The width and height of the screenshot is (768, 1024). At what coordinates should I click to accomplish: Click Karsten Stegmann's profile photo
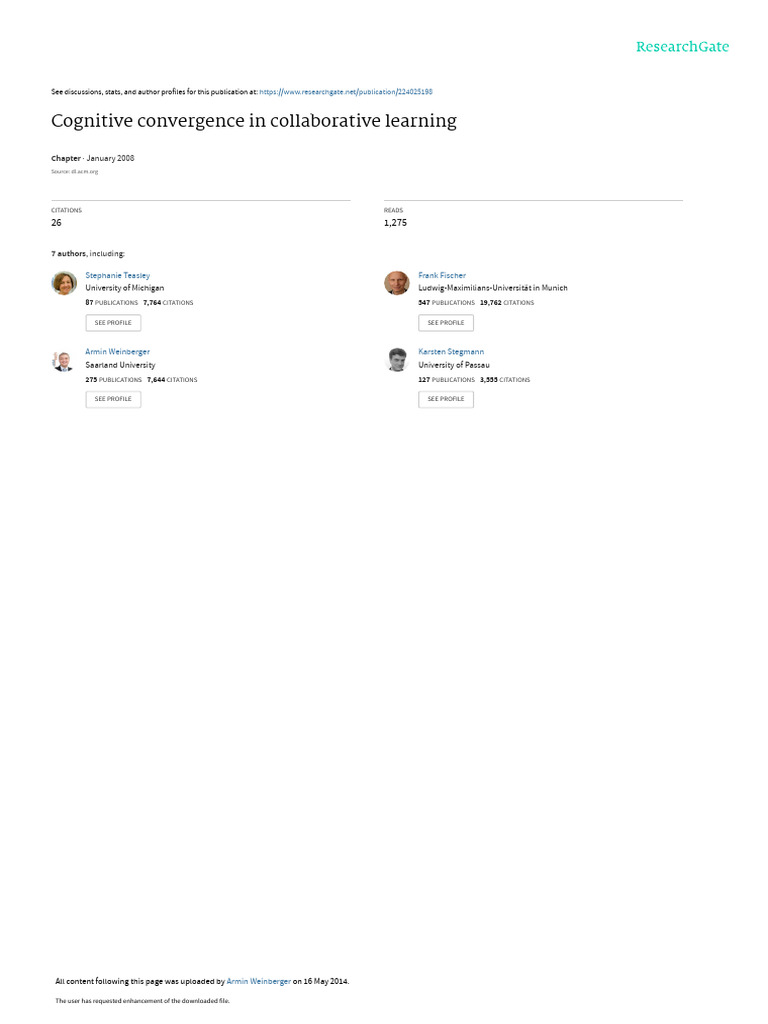(x=397, y=360)
